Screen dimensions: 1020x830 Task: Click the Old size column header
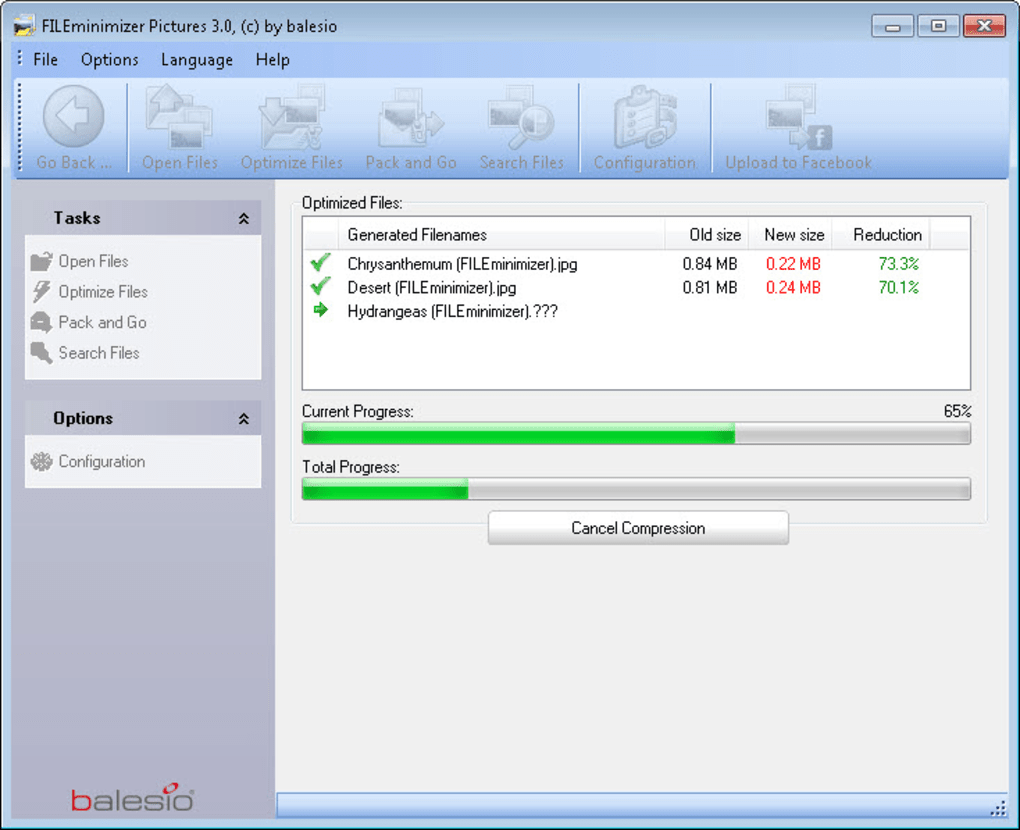(714, 235)
